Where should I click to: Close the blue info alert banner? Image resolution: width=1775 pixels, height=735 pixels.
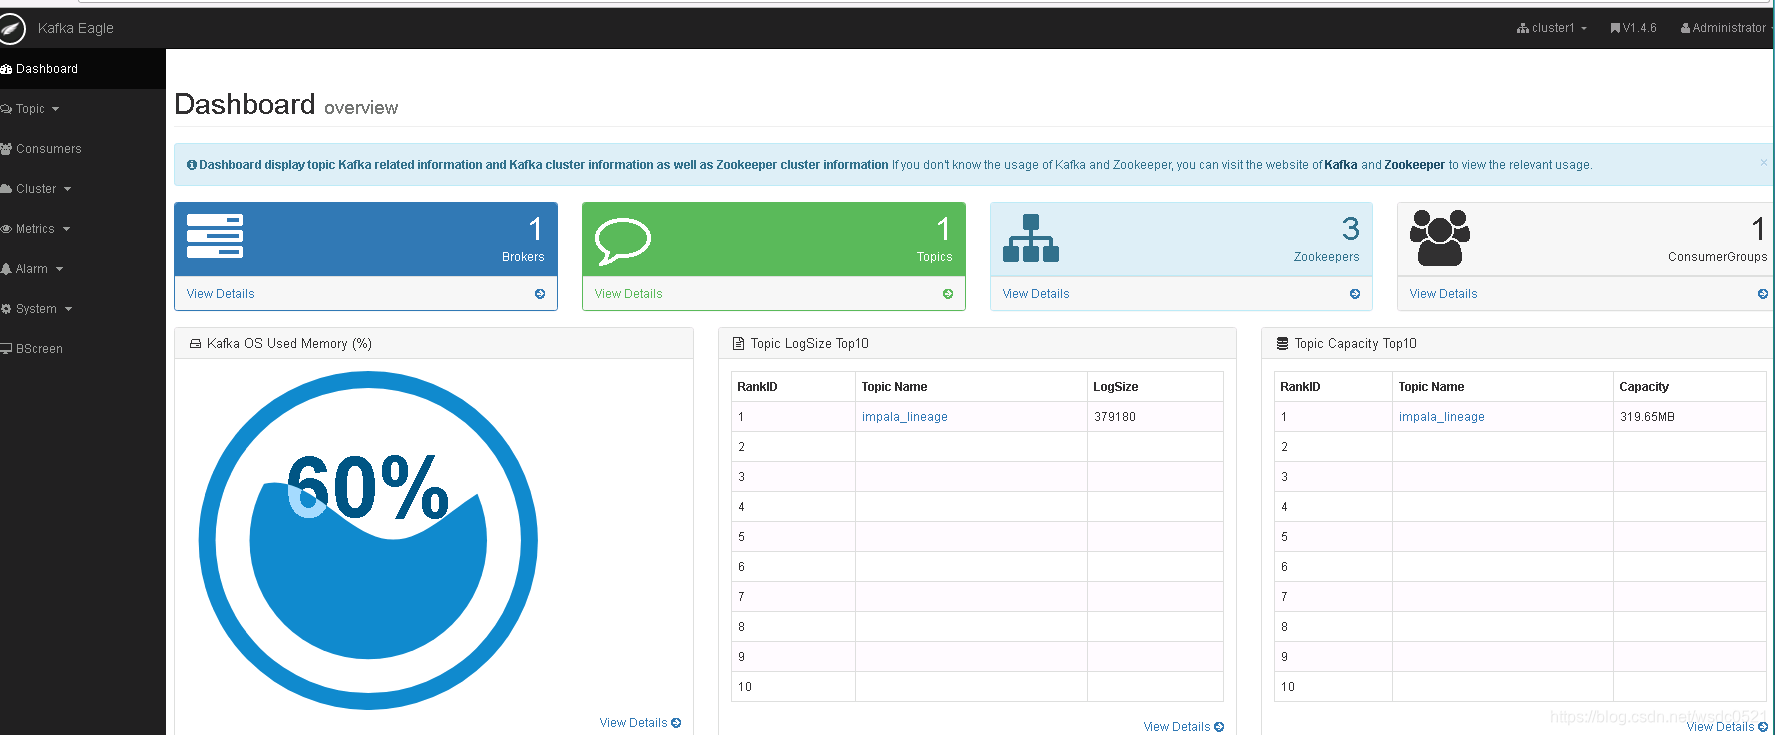pos(1764,162)
